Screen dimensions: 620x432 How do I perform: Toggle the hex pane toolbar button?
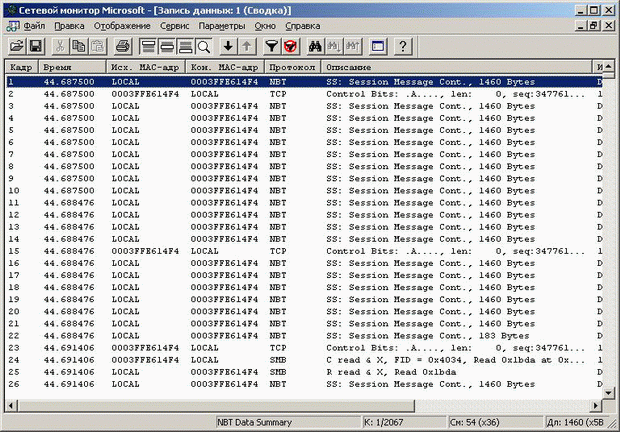185,46
